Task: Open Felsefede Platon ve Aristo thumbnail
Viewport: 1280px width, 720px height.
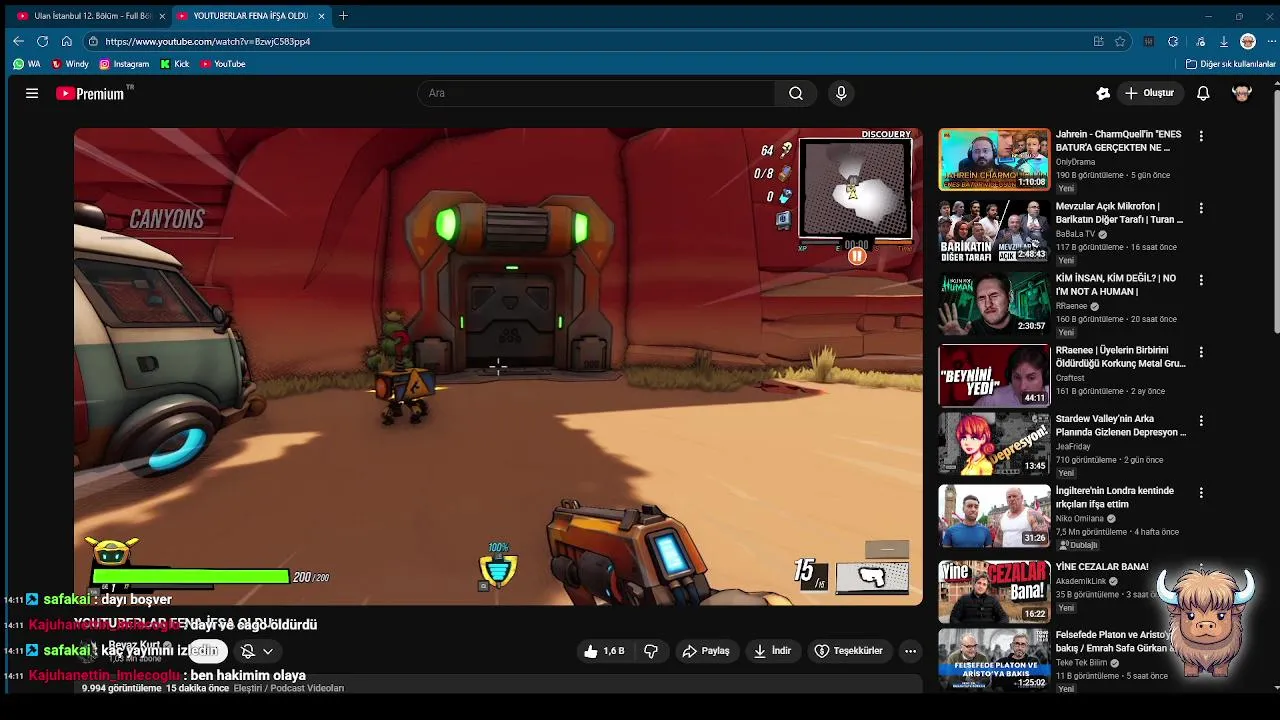Action: point(994,659)
